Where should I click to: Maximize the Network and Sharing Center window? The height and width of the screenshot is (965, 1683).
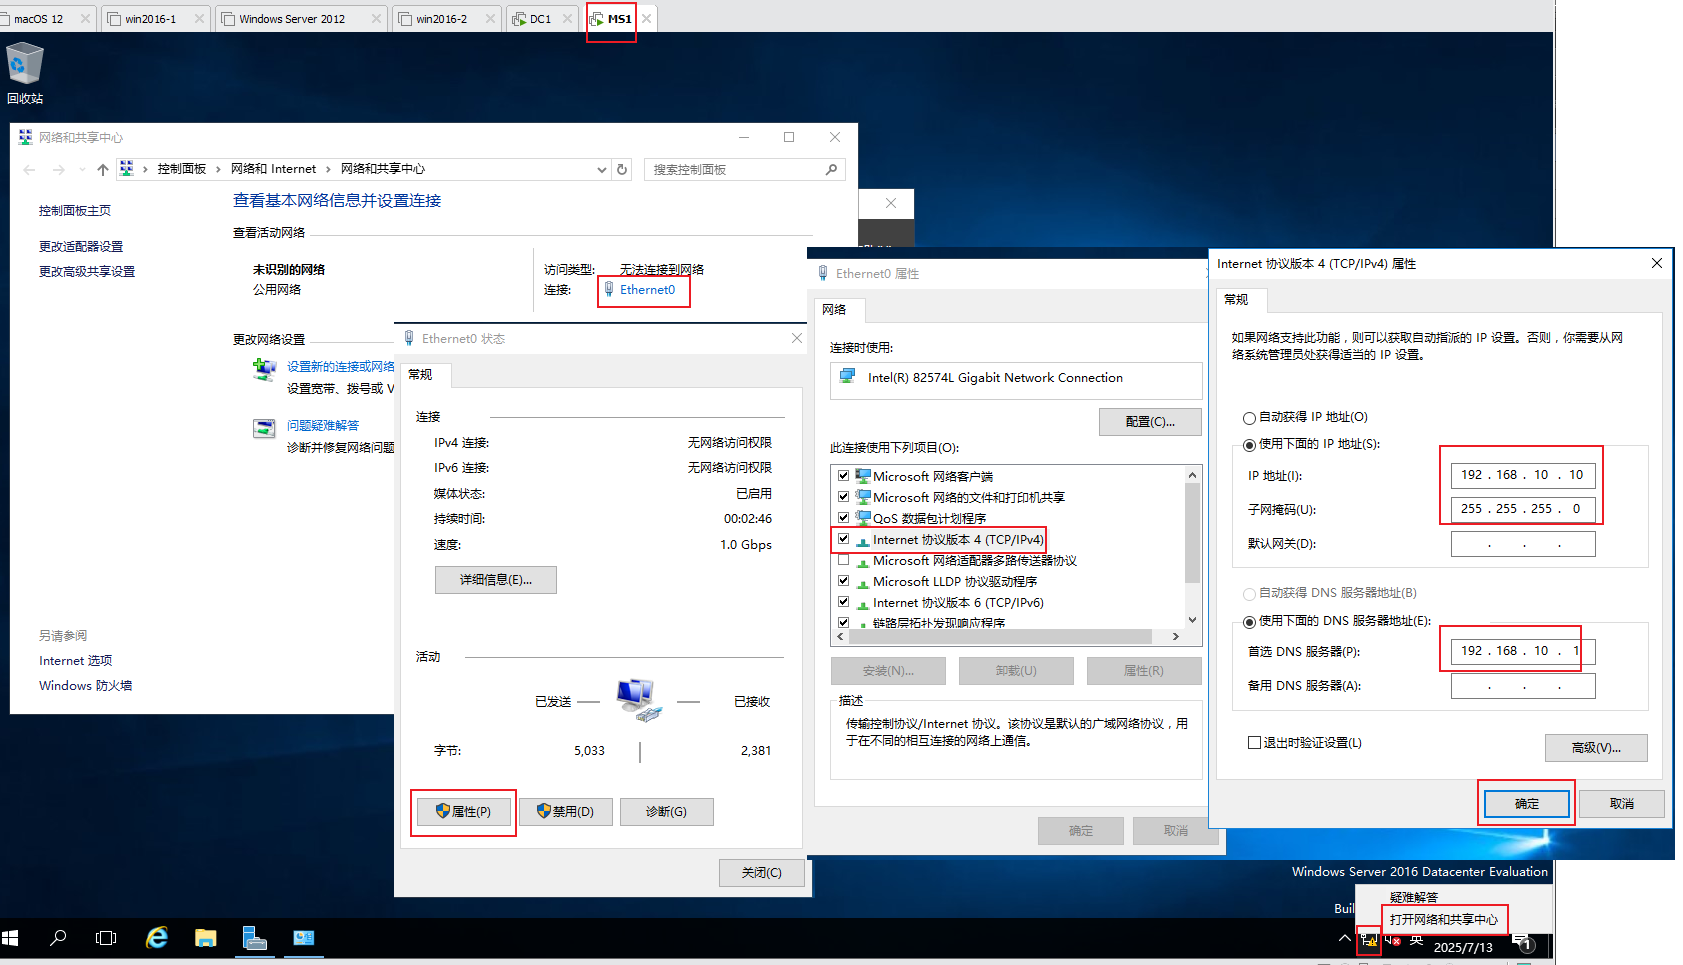789,137
